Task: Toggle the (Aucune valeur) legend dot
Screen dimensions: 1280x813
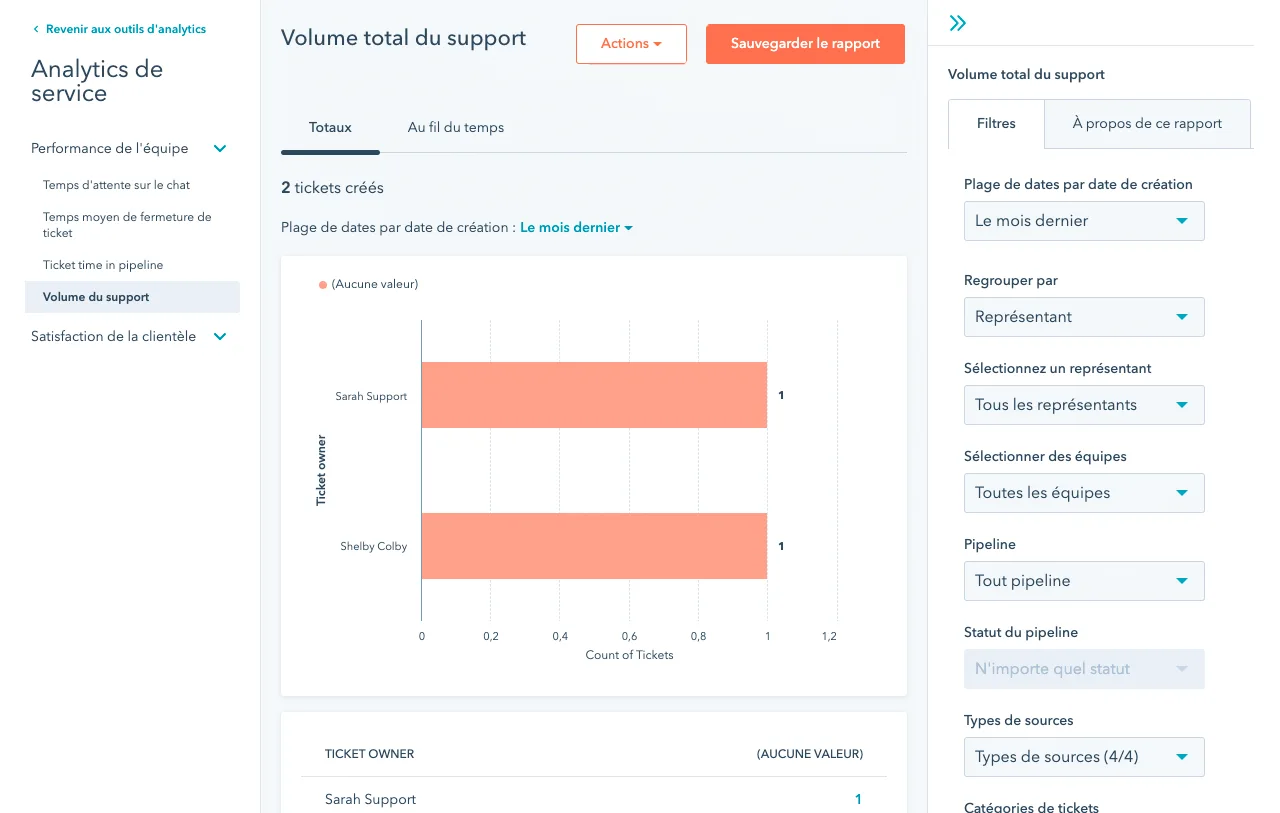Action: [323, 285]
